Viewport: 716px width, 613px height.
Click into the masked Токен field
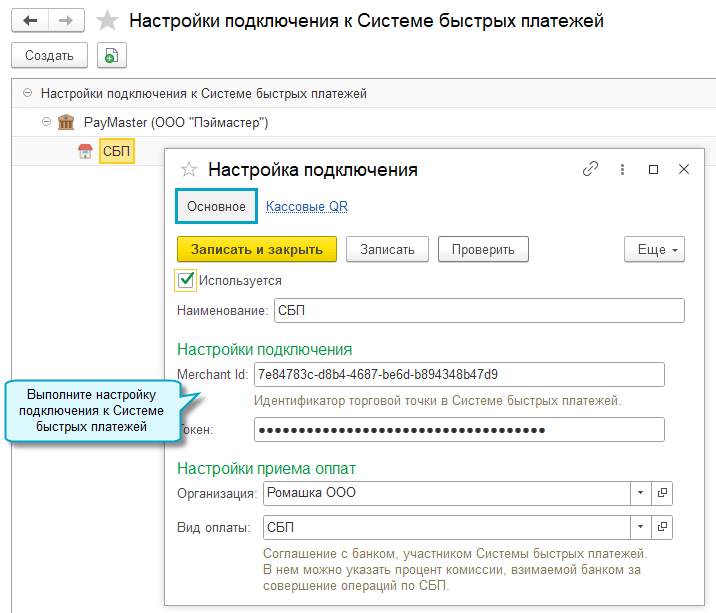pyautogui.click(x=459, y=430)
